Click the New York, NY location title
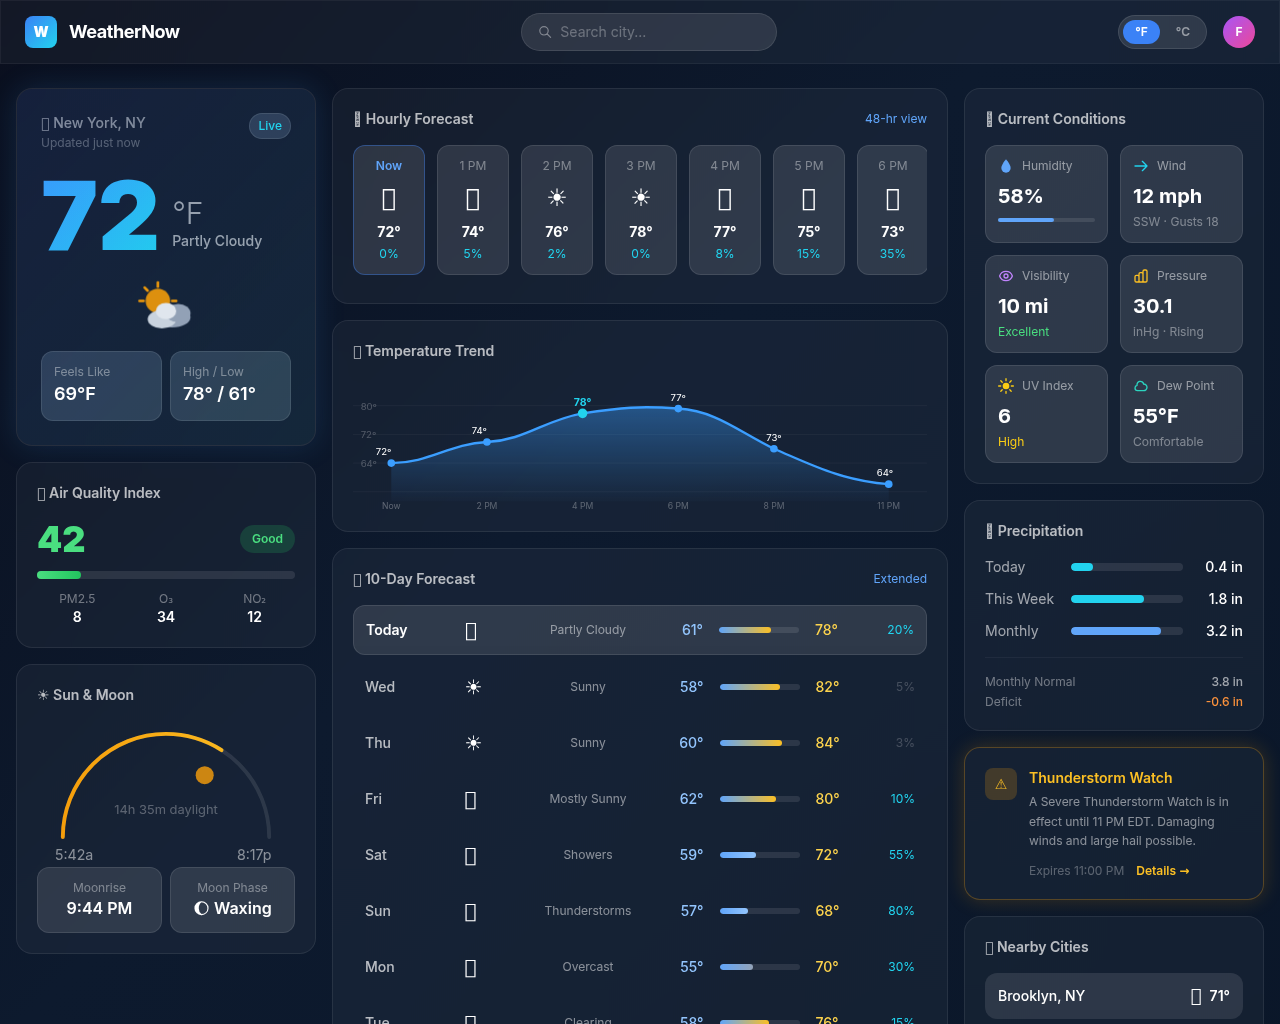The image size is (1280, 1024). pos(99,123)
